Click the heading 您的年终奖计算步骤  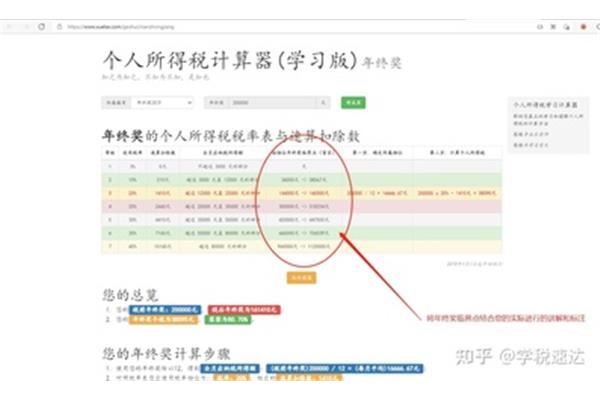(x=166, y=354)
